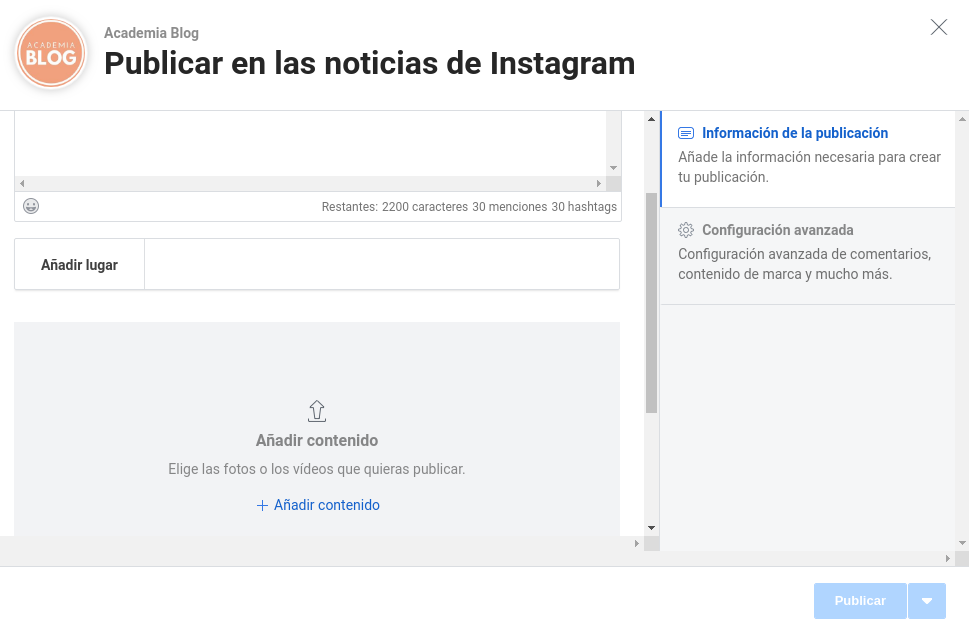
Task: Click 'Publicar en las noticias de Instagram' title
Action: 370,64
